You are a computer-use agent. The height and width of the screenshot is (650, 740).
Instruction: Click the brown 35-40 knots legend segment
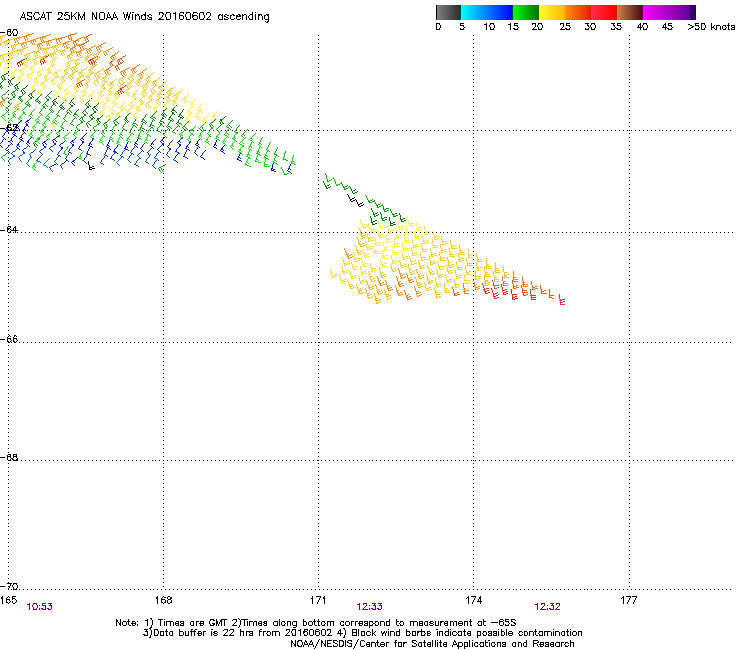630,12
